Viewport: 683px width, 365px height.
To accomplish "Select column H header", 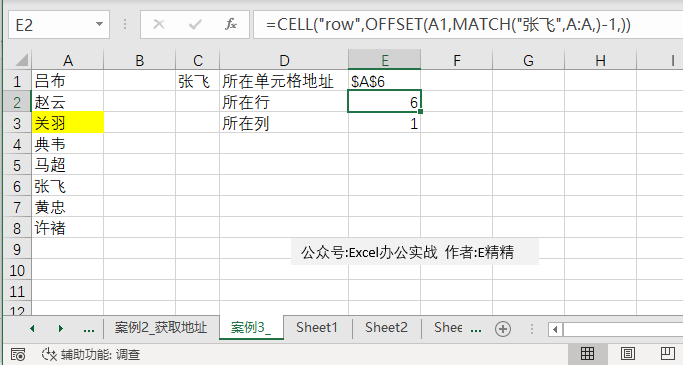I will coord(600,60).
